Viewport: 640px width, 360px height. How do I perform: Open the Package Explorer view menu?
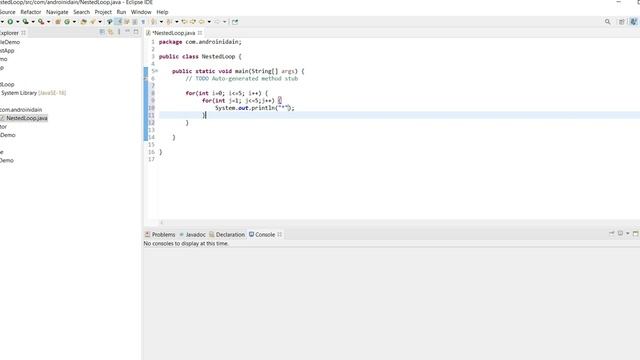(x=119, y=32)
